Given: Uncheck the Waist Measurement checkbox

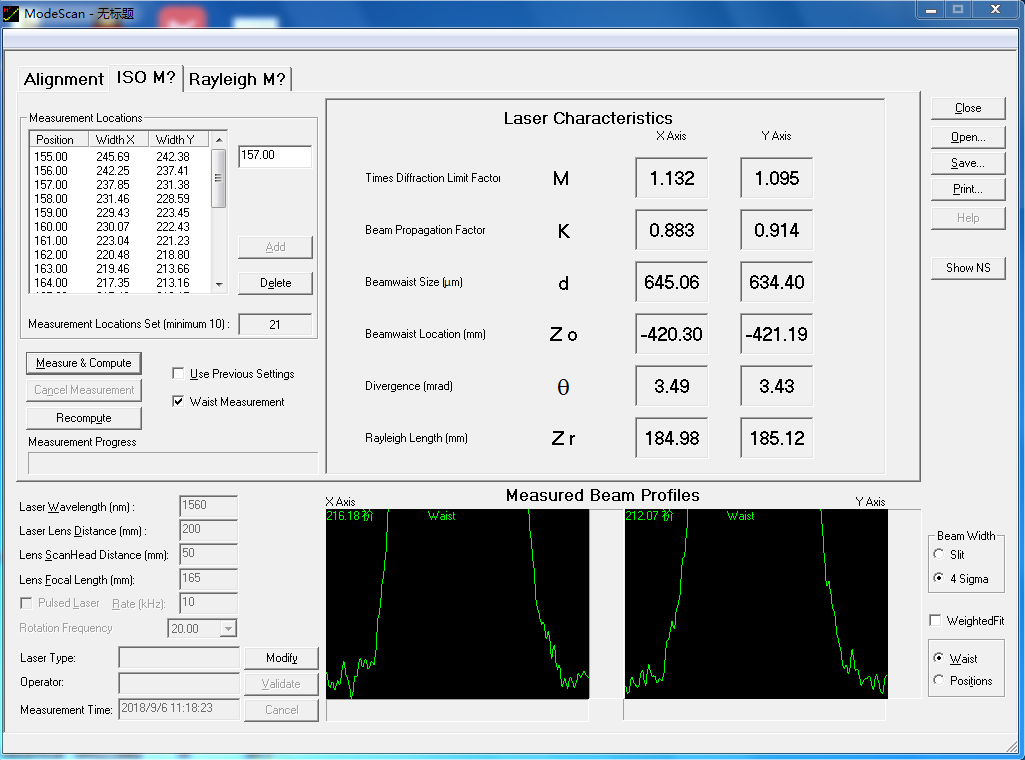Looking at the screenshot, I should pyautogui.click(x=179, y=402).
